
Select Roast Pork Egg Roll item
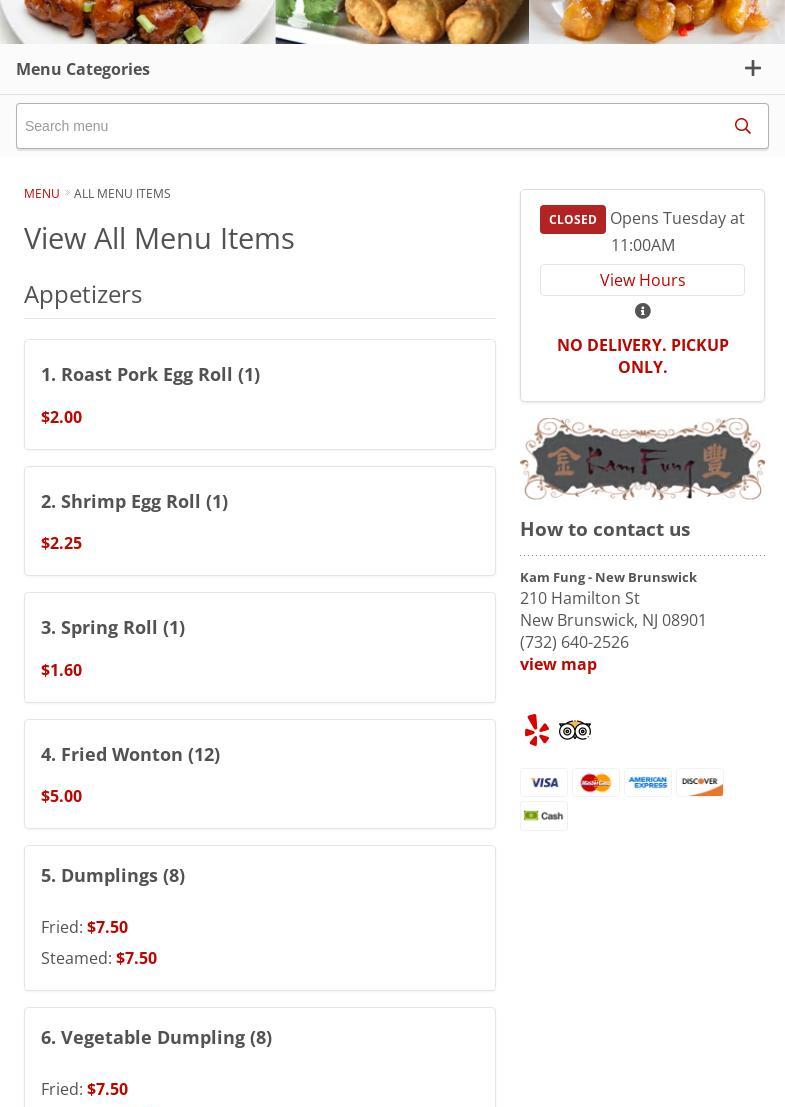(260, 395)
